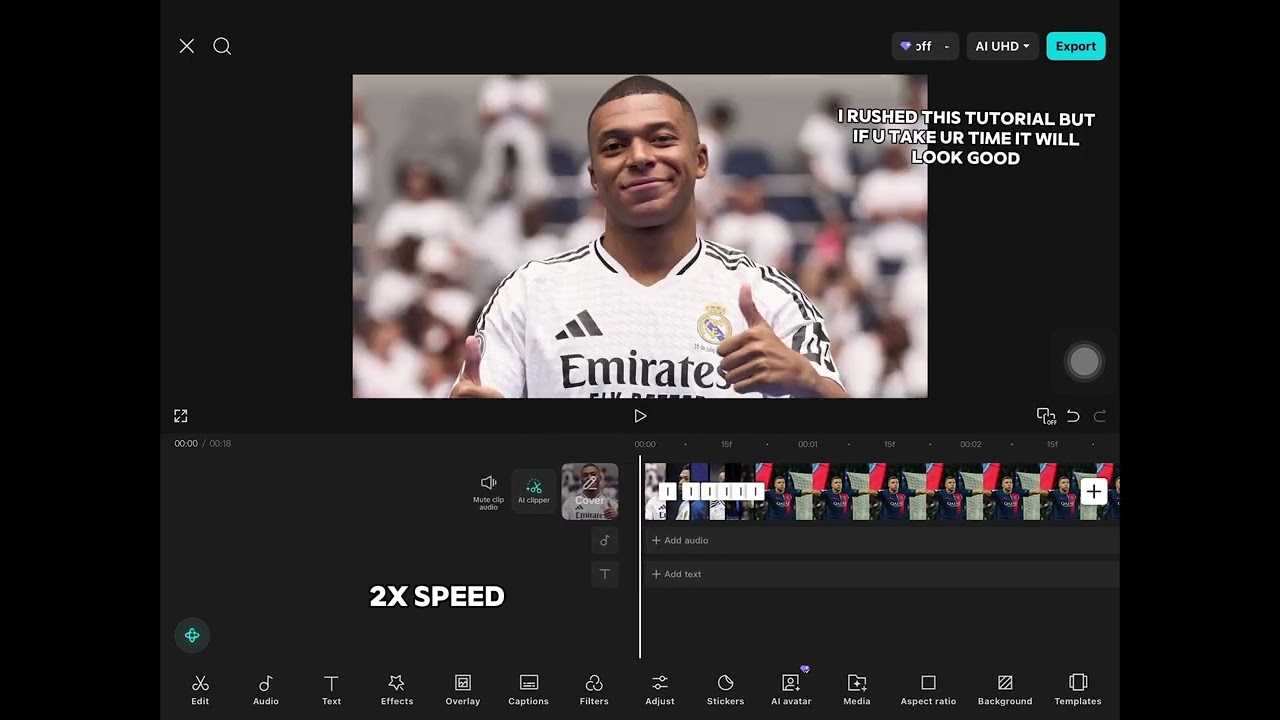Open the first transition marker between clips
This screenshot has width=1280, height=720.
(667, 492)
